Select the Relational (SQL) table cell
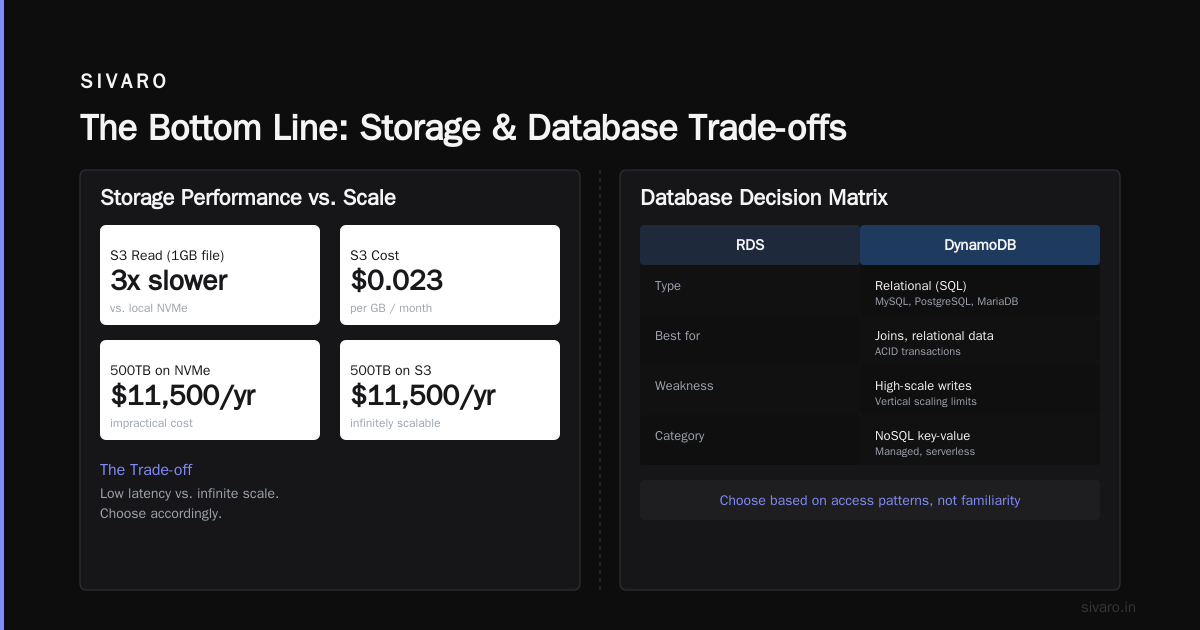The width and height of the screenshot is (1200, 630). pyautogui.click(x=980, y=290)
